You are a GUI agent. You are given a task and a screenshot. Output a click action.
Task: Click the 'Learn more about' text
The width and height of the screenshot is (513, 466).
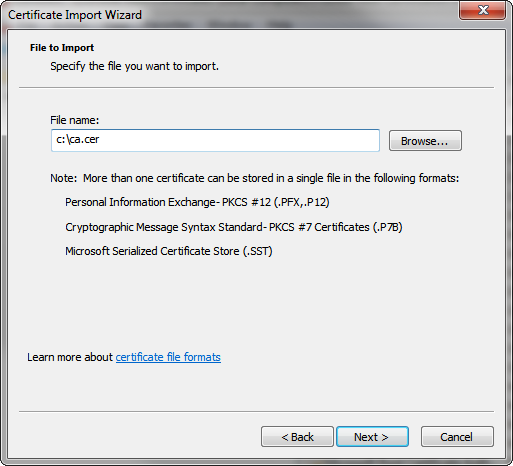(x=70, y=357)
